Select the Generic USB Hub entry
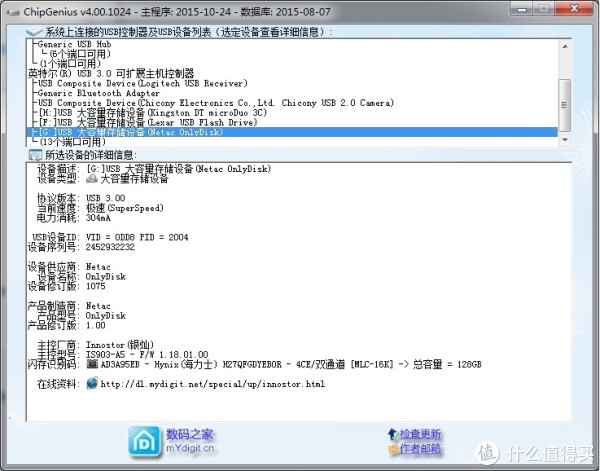This screenshot has height=471, width=600. [74, 44]
